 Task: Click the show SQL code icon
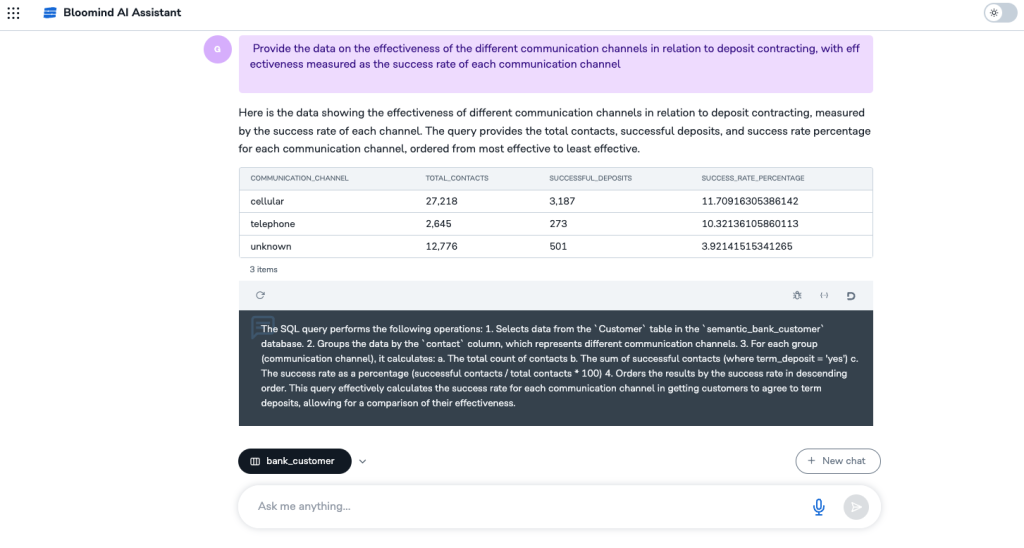click(824, 295)
